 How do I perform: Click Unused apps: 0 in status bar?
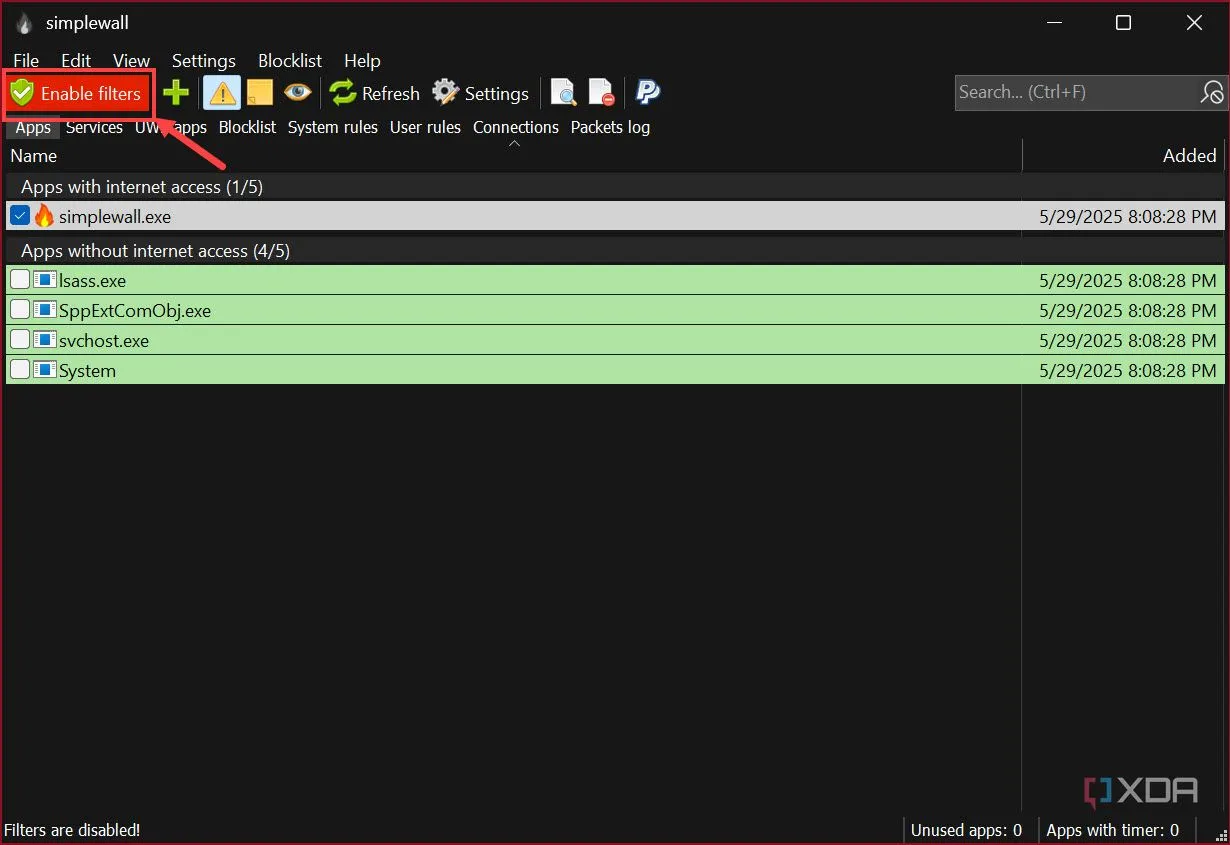[966, 830]
